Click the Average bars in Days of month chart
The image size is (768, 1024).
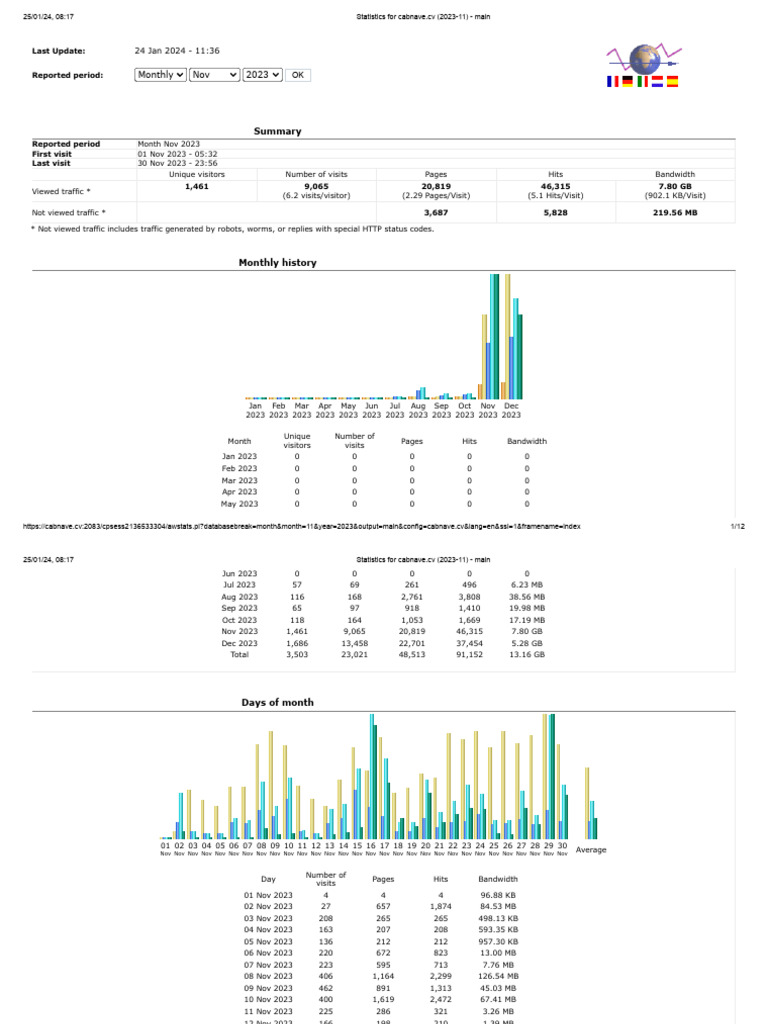(591, 803)
